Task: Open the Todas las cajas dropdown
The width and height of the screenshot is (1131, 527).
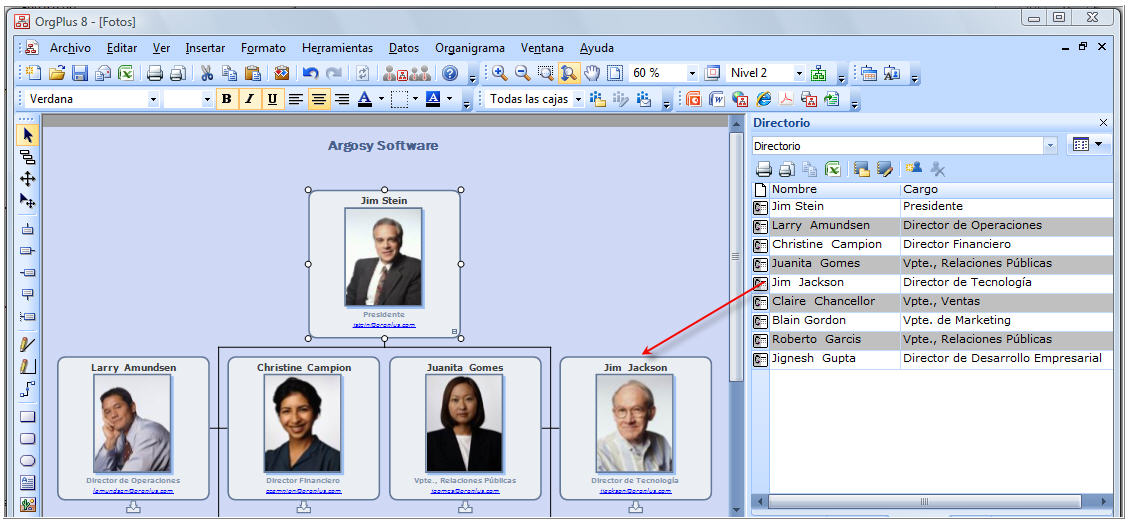Action: (578, 99)
